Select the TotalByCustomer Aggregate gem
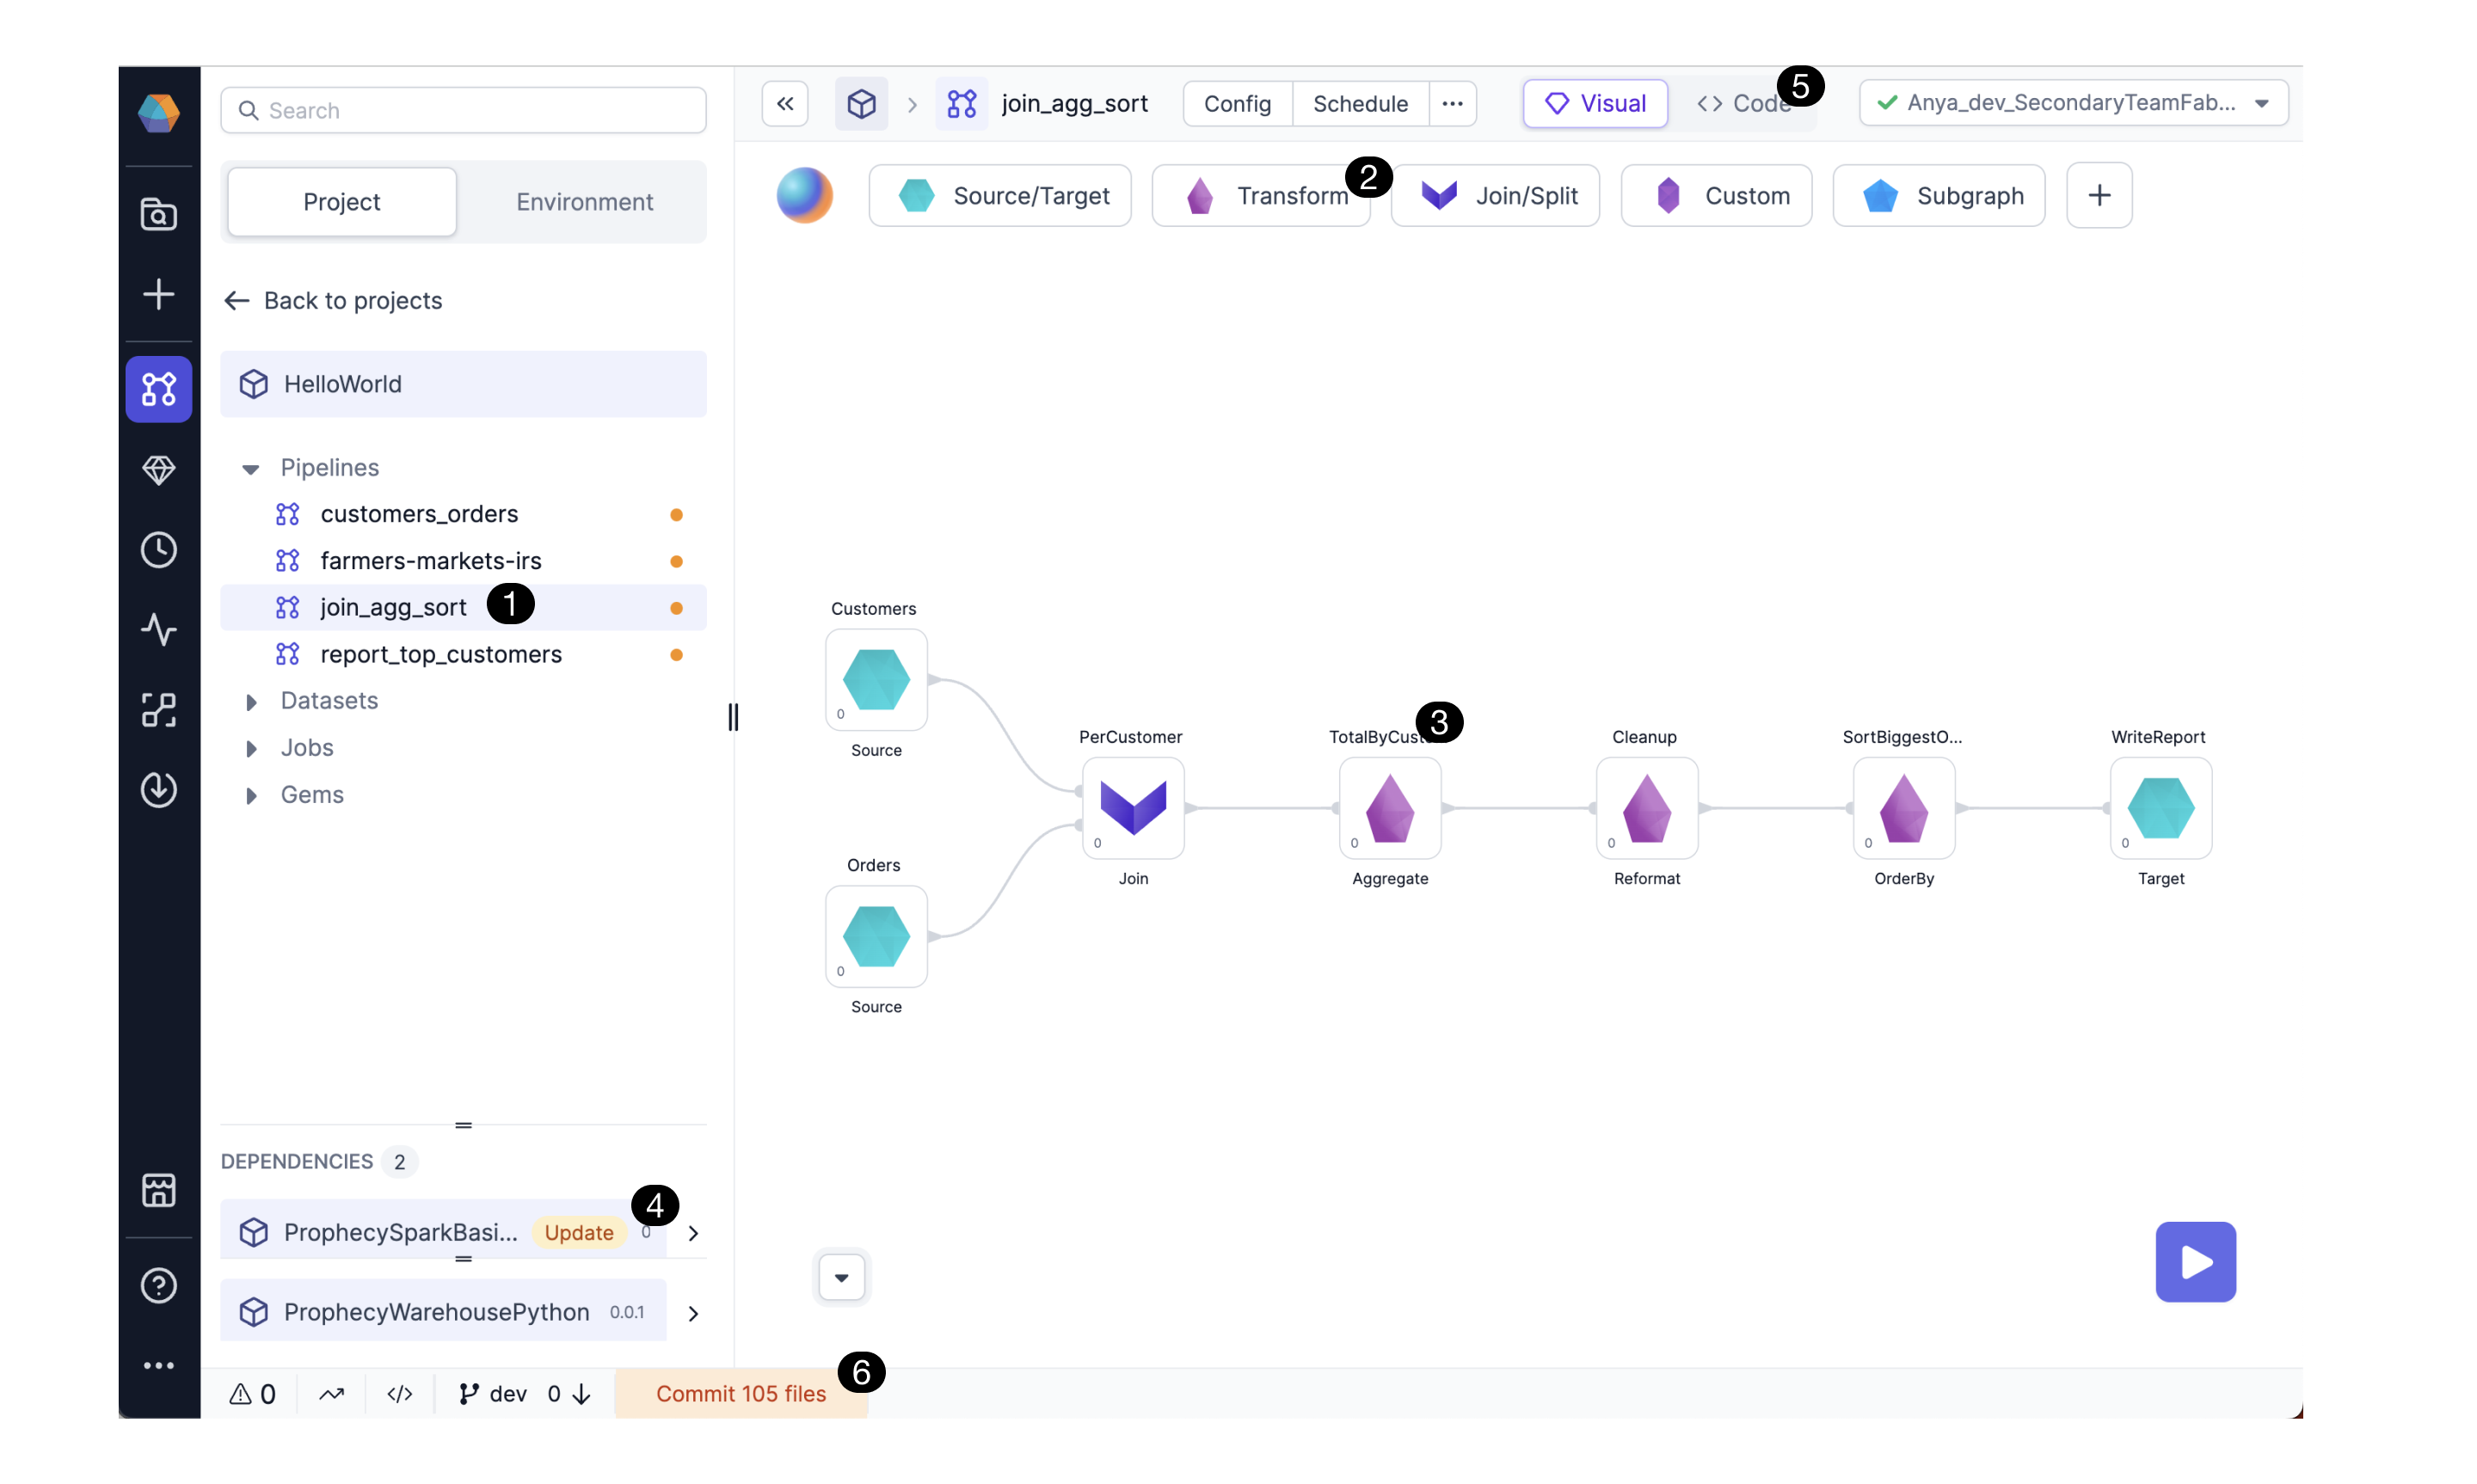The height and width of the screenshot is (1484, 2477). pos(1390,808)
